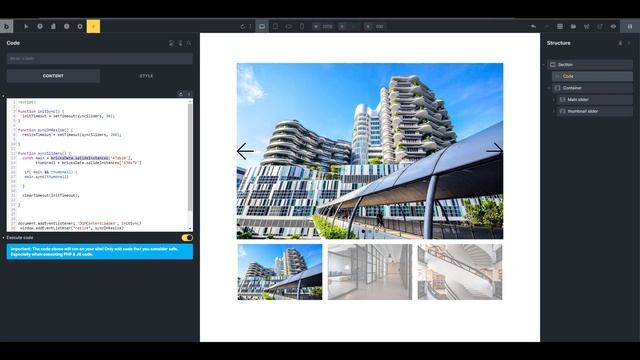
Task: Click the canvas zoom percentage field
Action: coord(380,27)
